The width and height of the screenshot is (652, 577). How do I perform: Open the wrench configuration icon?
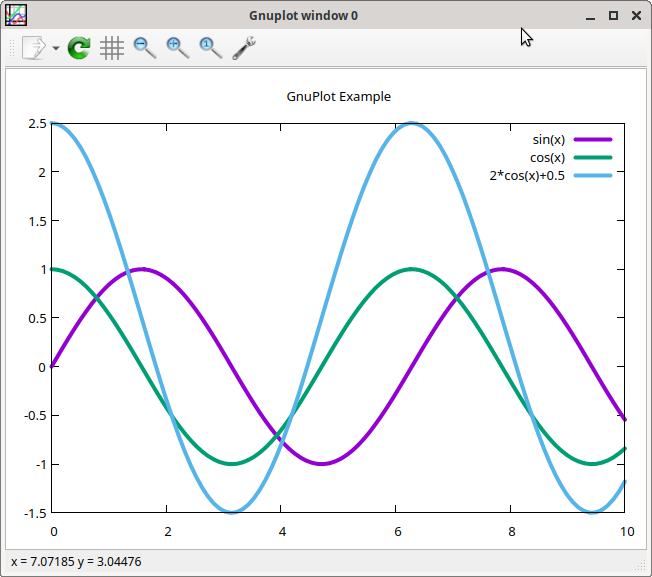tap(244, 48)
